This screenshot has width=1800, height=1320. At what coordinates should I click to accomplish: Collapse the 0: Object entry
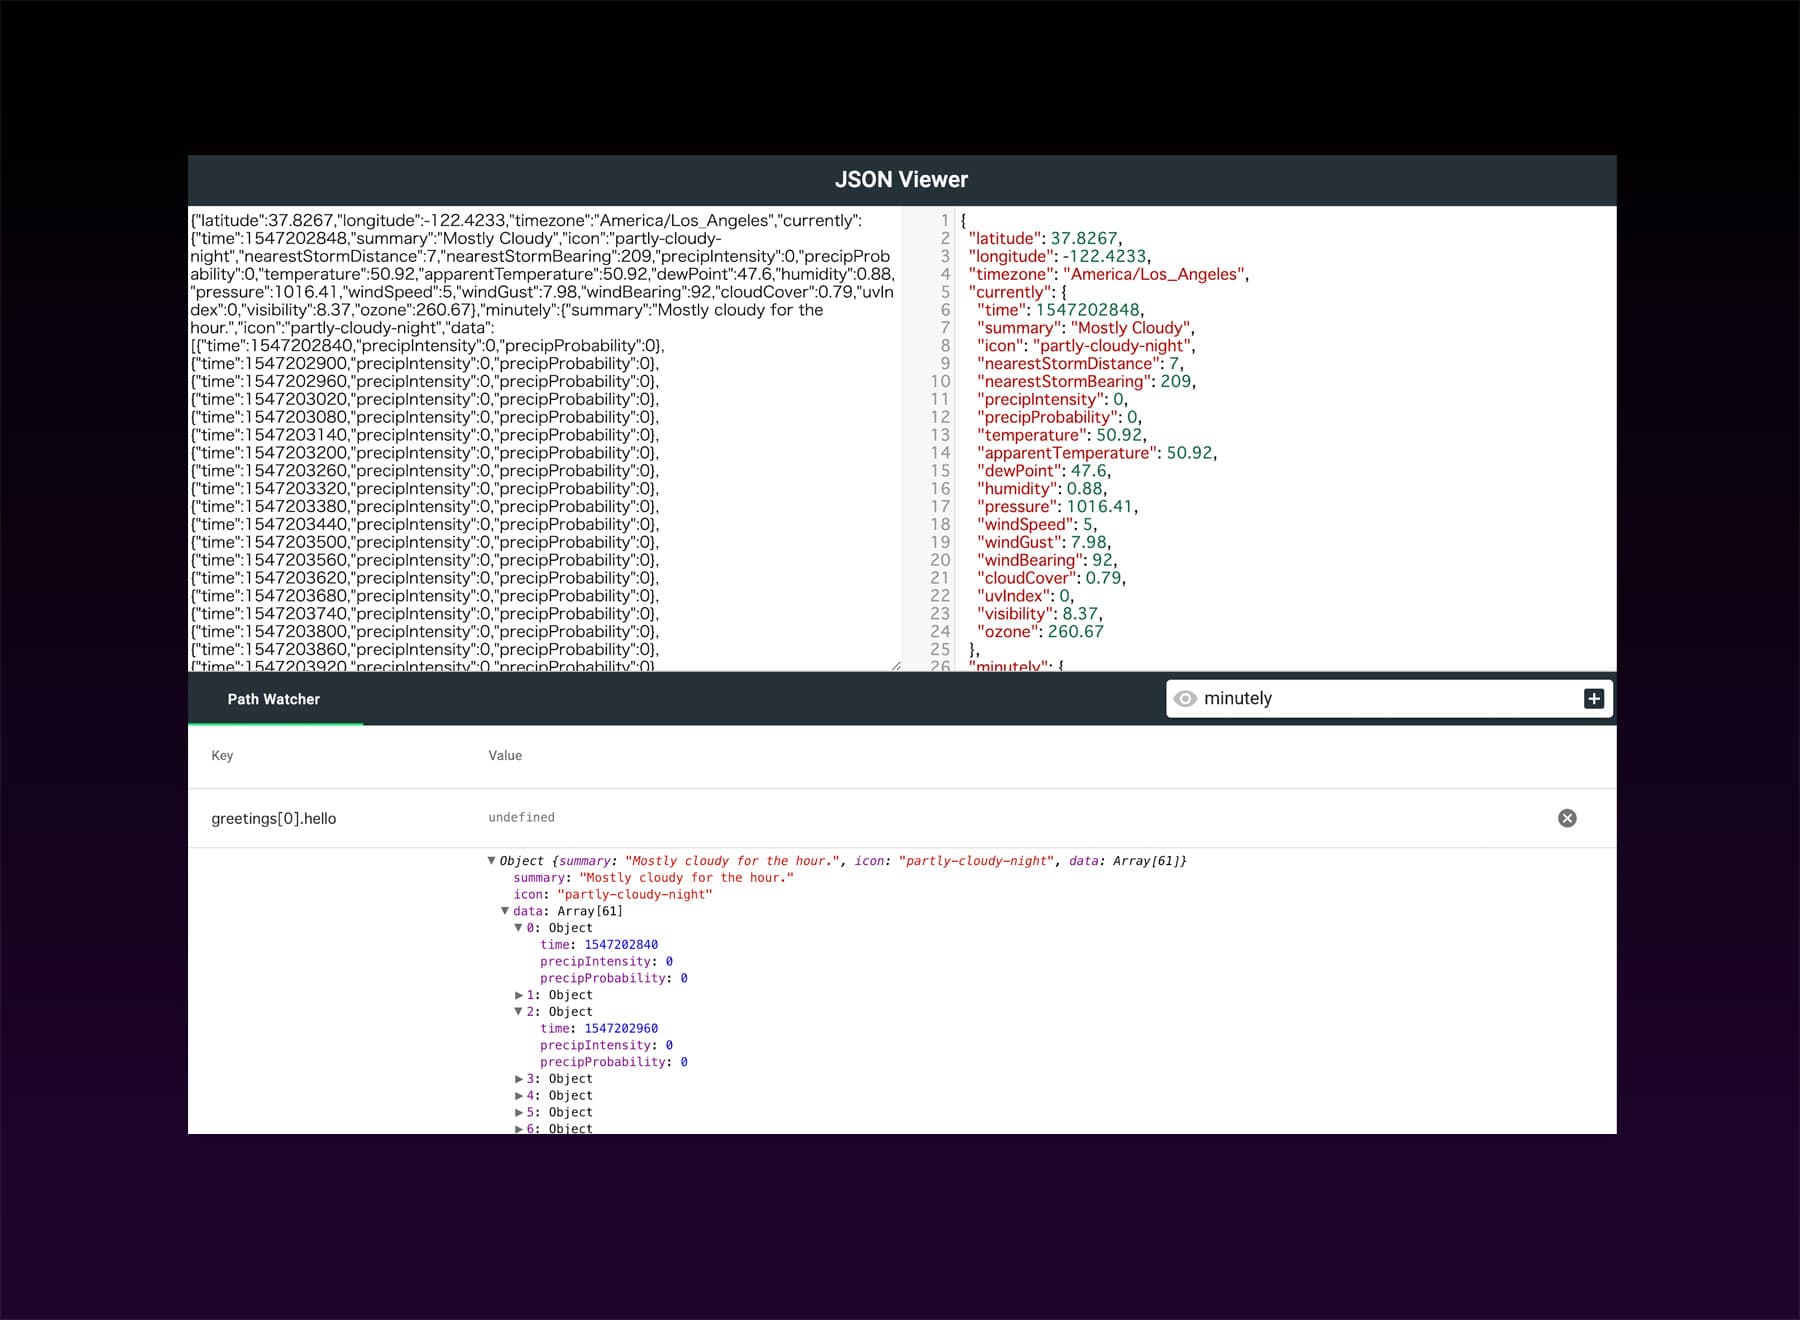coord(518,928)
